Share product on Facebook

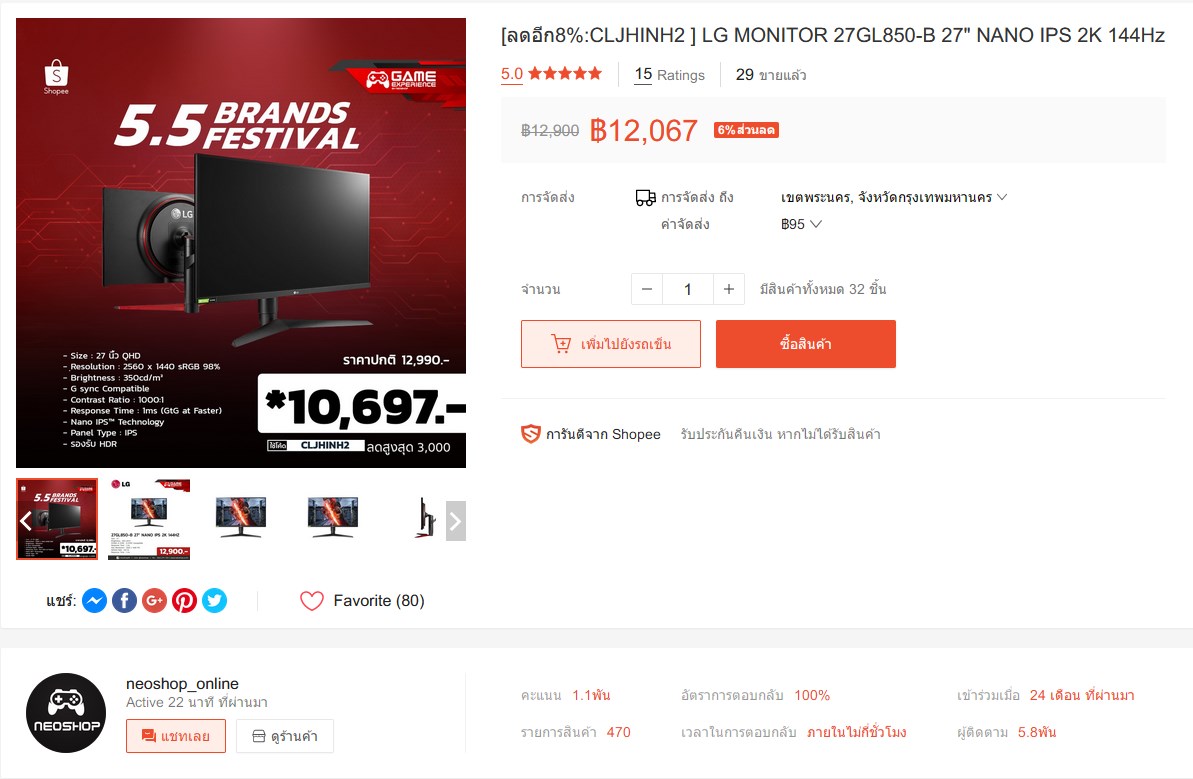pos(125,601)
